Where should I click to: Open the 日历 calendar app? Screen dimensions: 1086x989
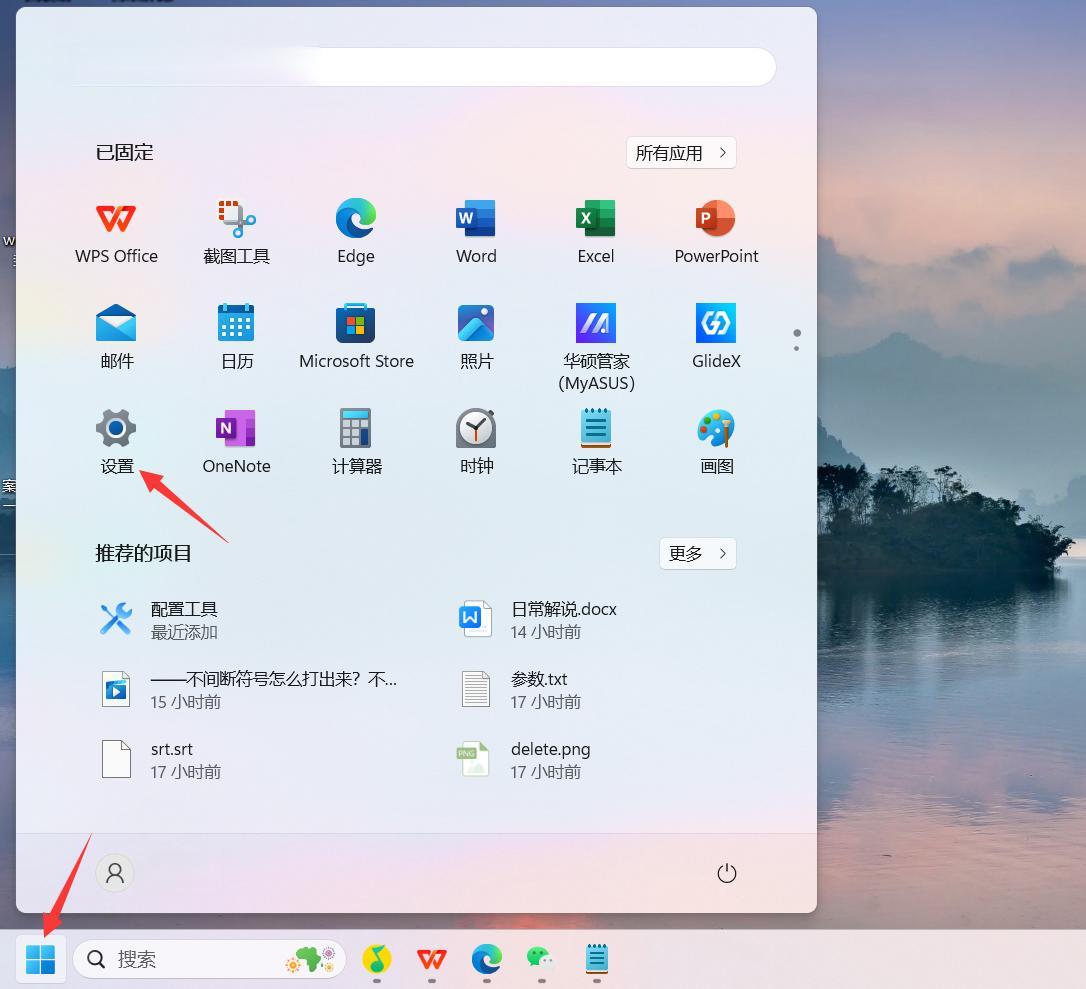click(x=236, y=337)
